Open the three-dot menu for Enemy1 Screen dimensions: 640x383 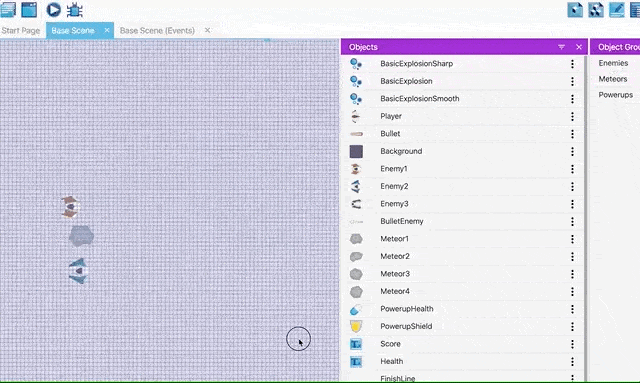(x=572, y=169)
